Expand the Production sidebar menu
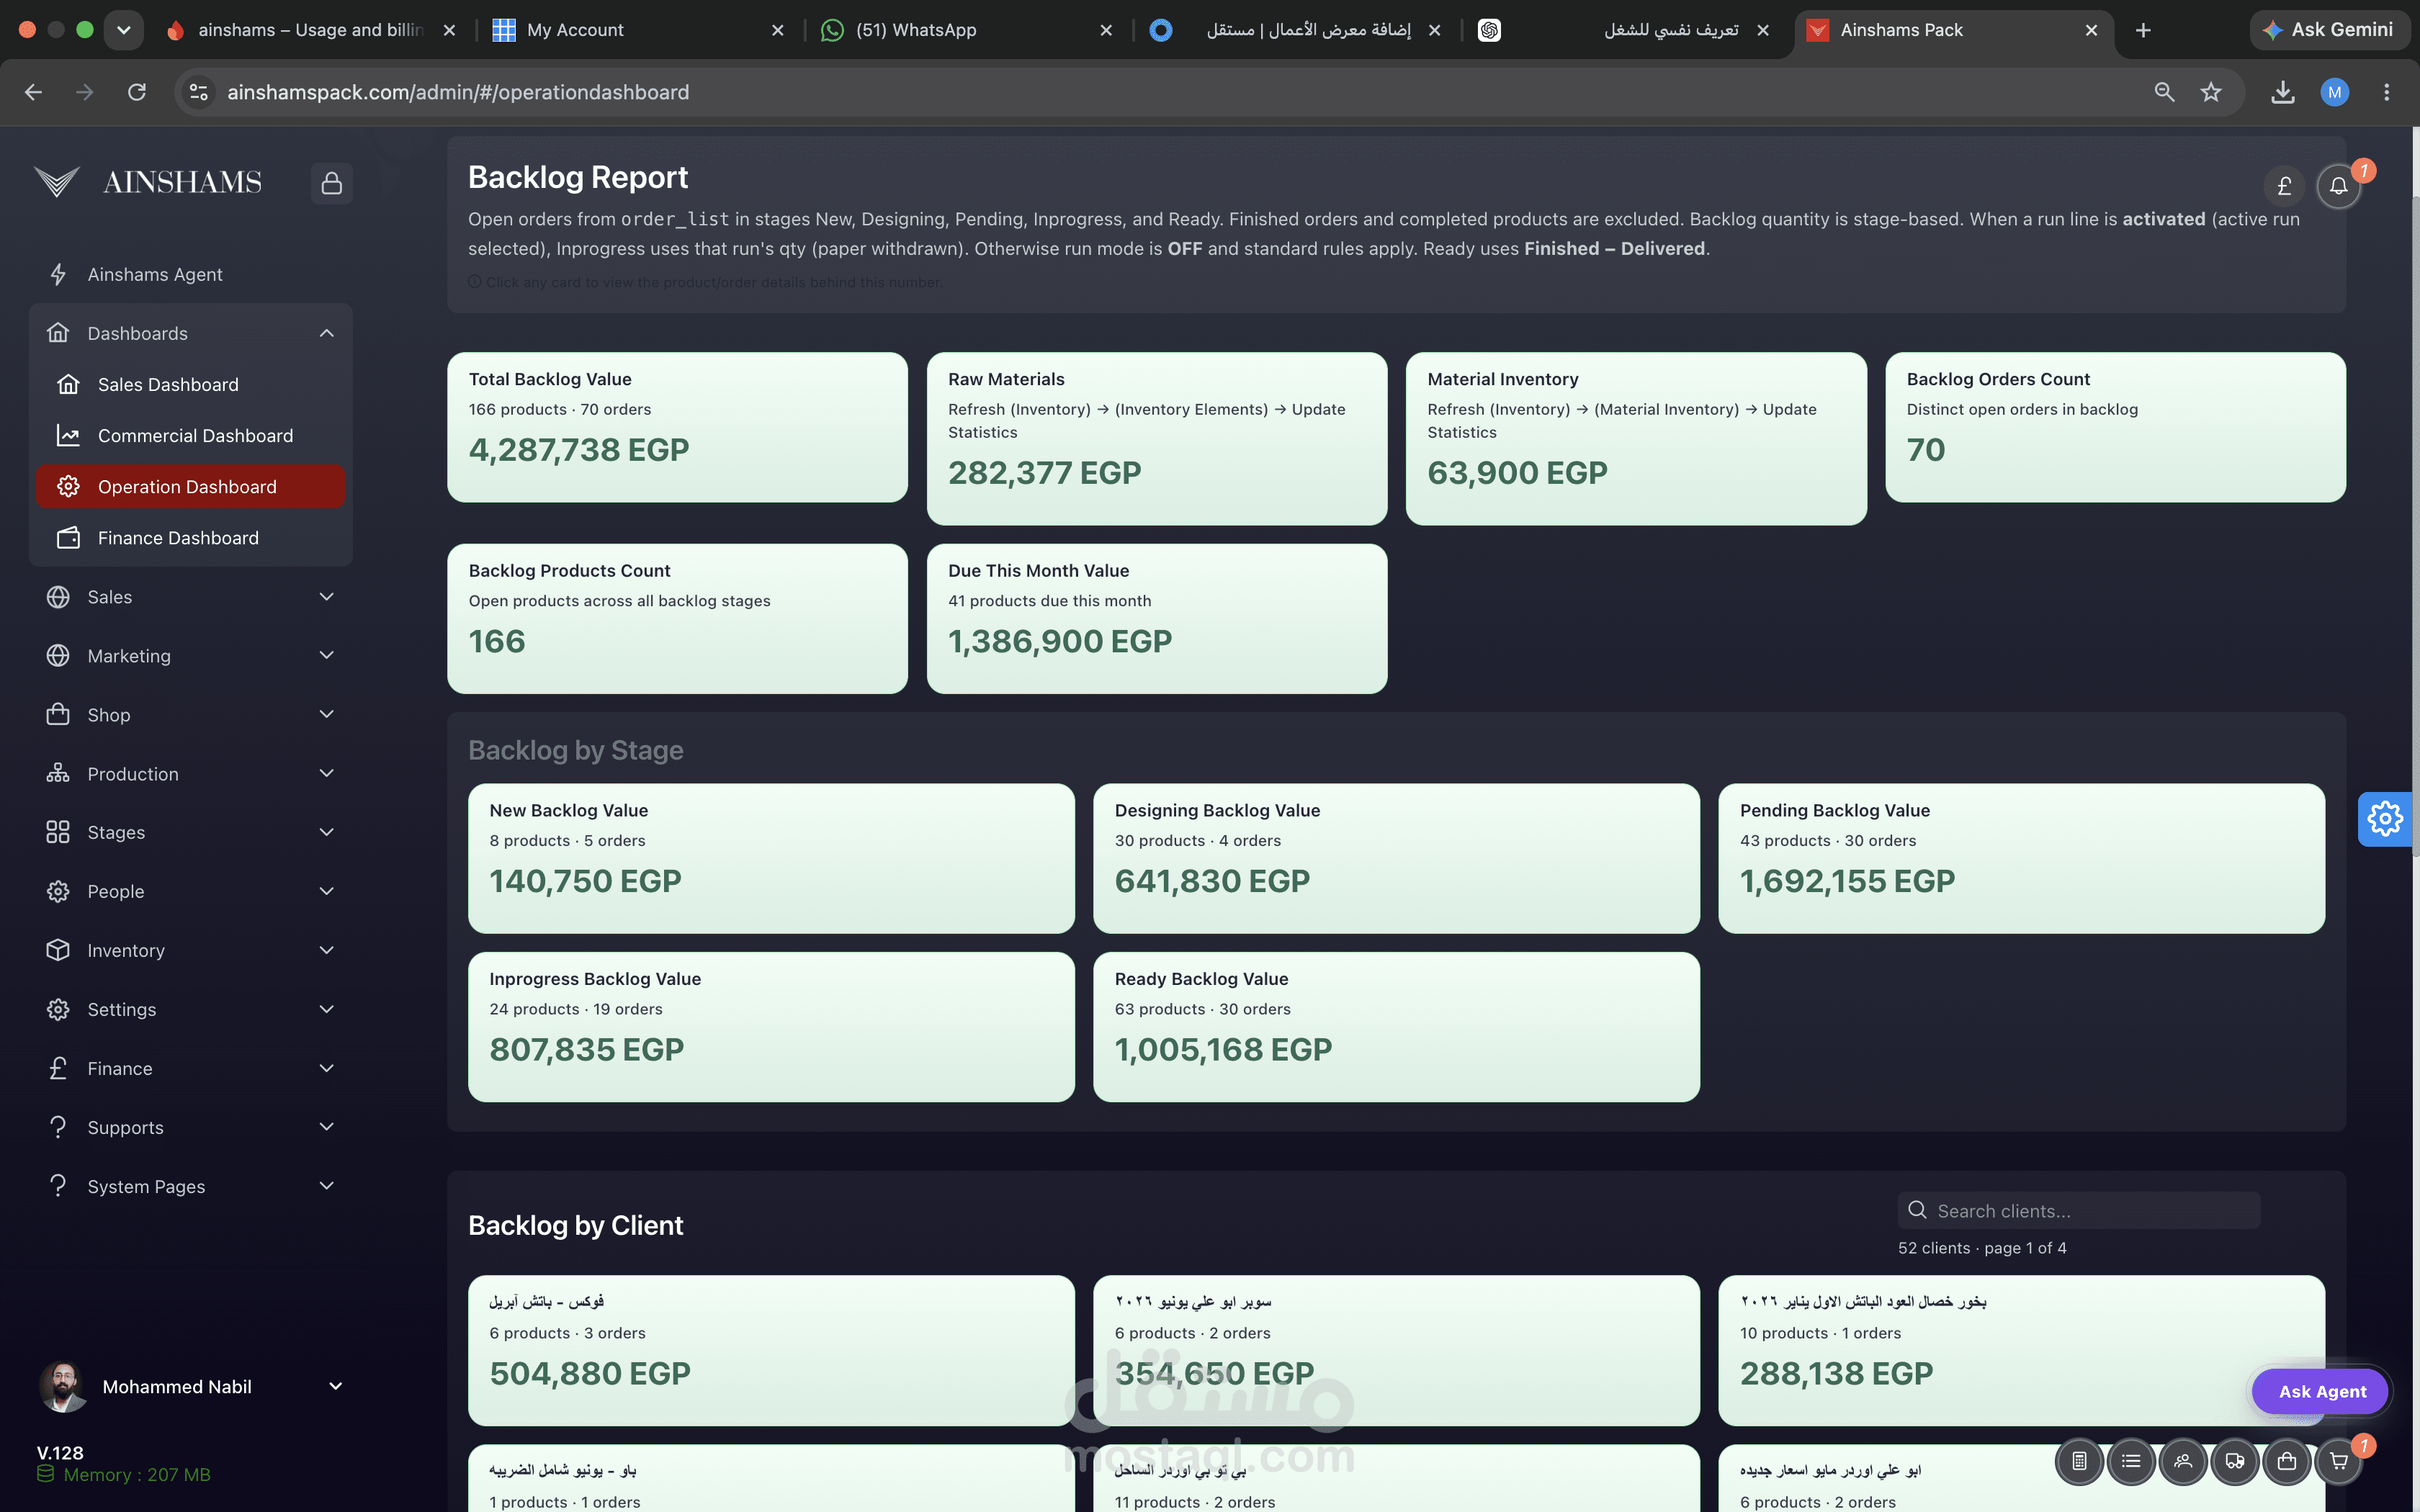This screenshot has width=2420, height=1512. click(x=191, y=774)
